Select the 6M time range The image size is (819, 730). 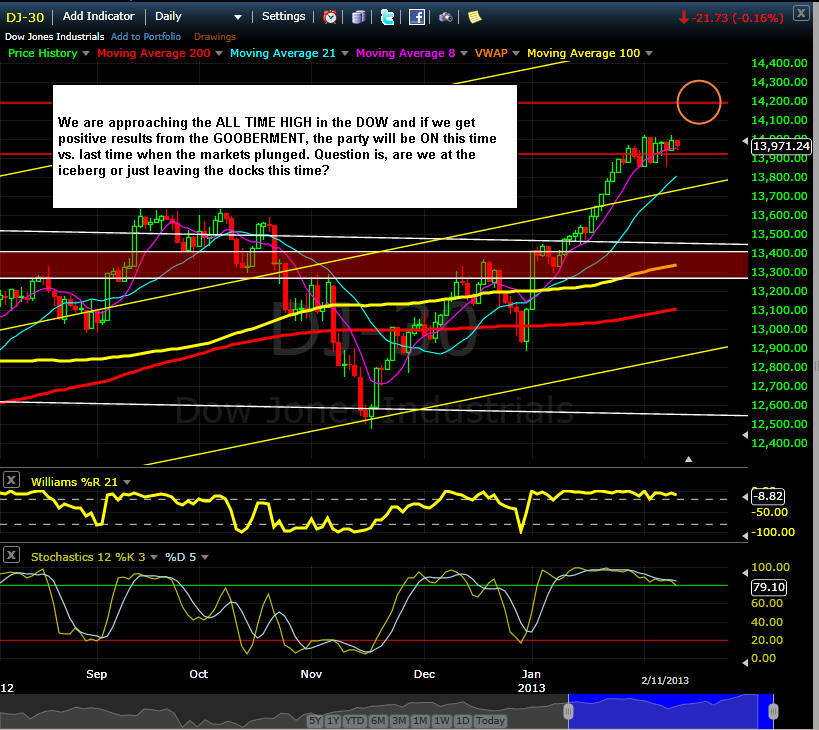(x=378, y=721)
